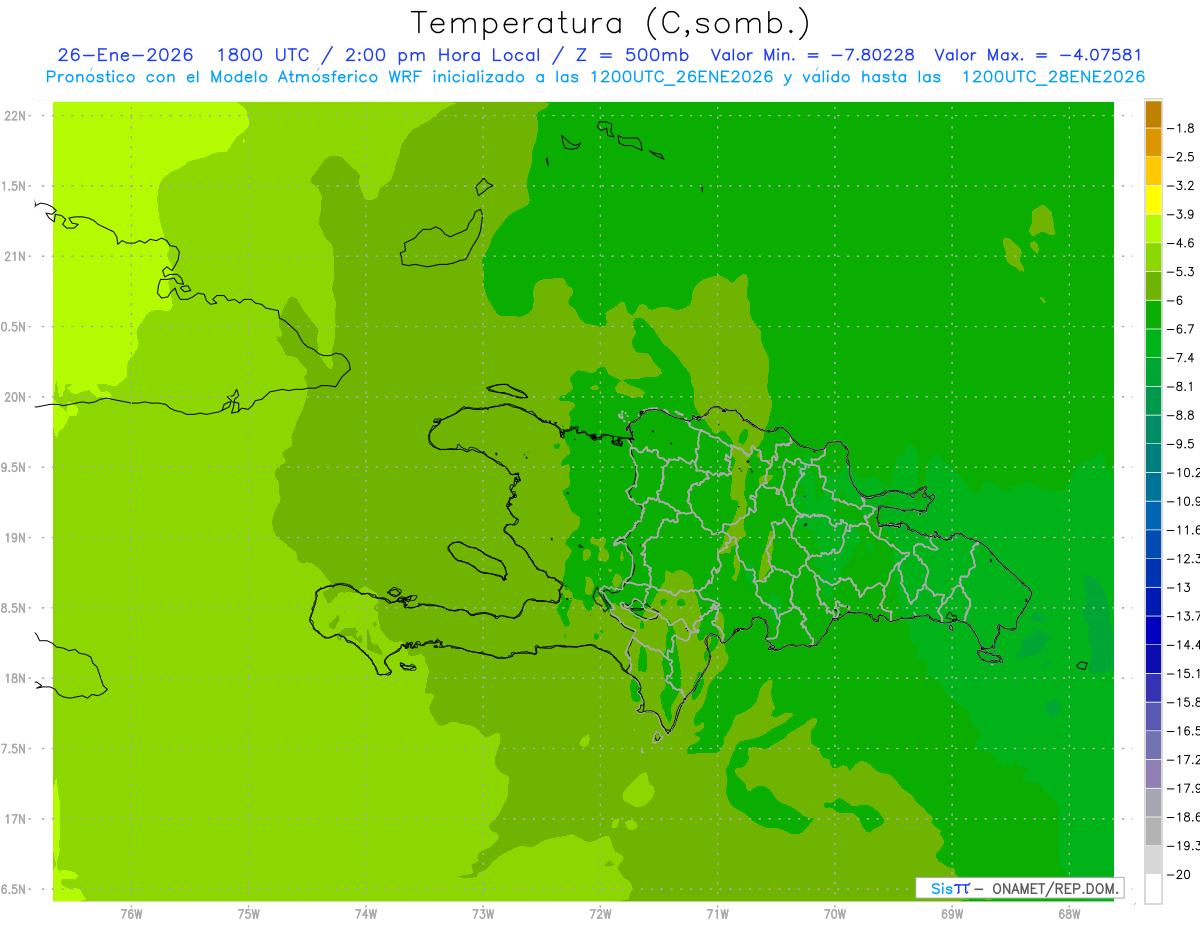This screenshot has width=1200, height=927.
Task: Click the date '26-Ene-2026' in header
Action: tap(125, 55)
